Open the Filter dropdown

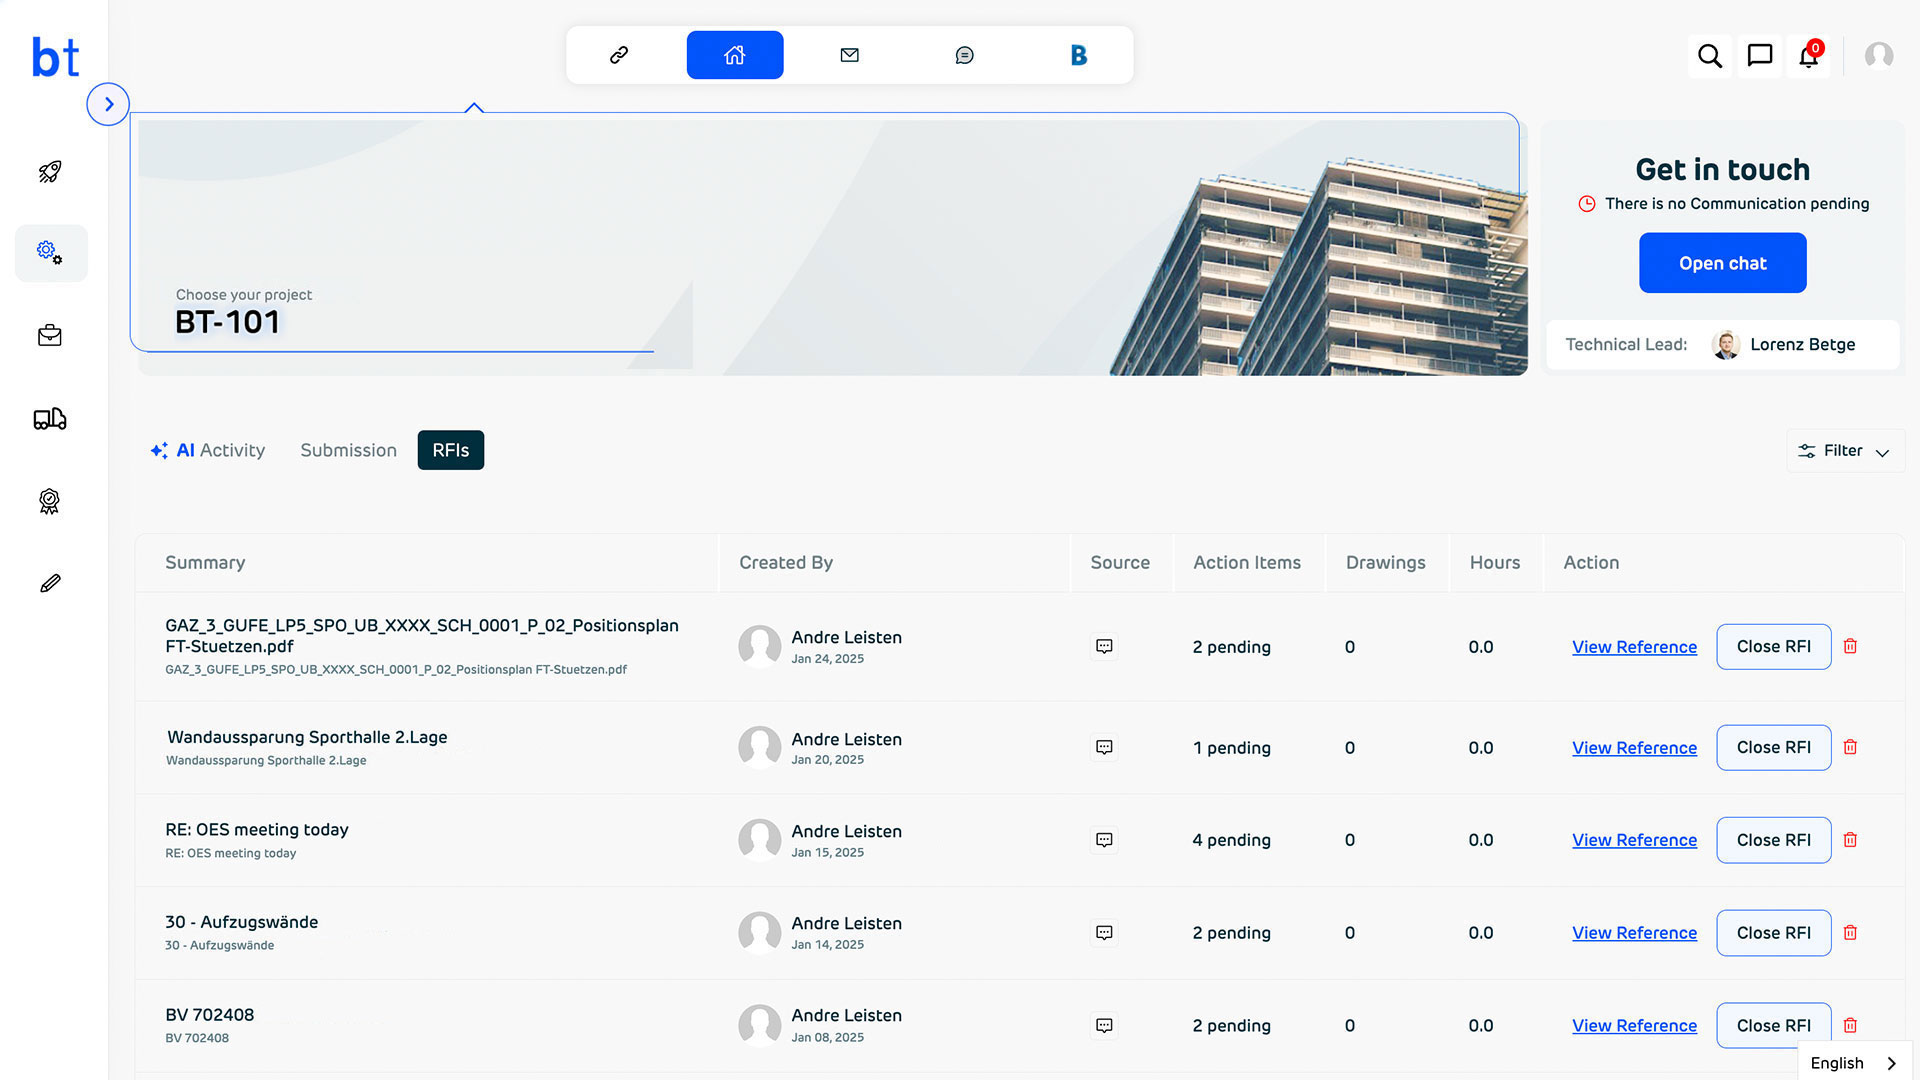tap(1845, 451)
